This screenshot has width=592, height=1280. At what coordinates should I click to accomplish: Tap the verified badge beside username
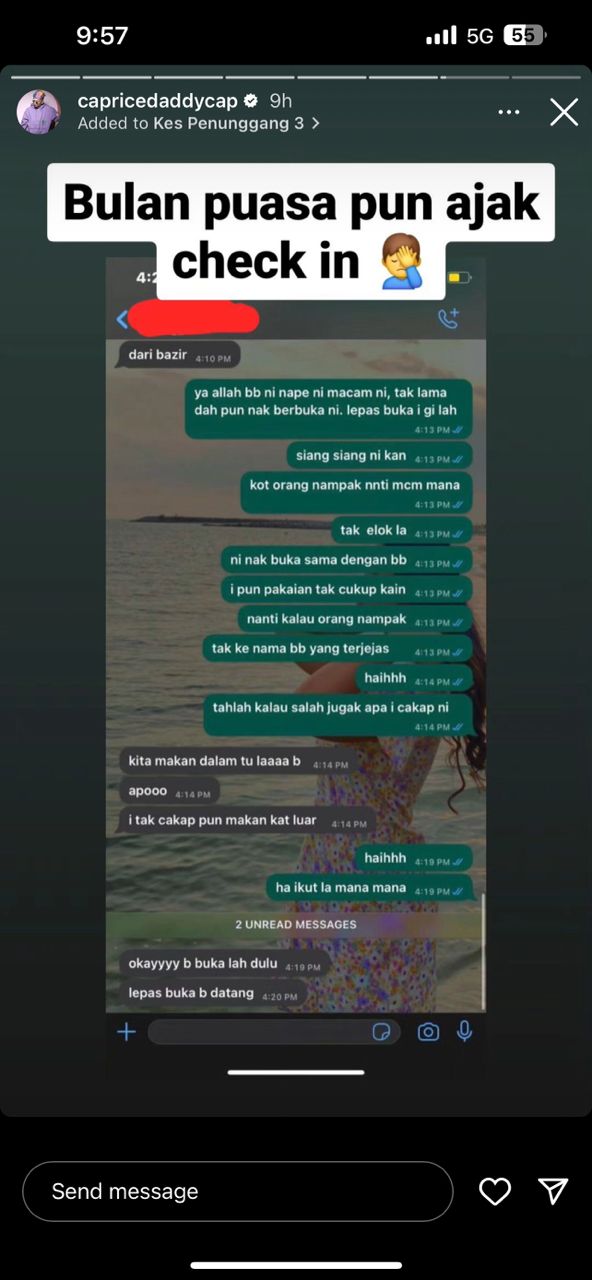(x=251, y=100)
